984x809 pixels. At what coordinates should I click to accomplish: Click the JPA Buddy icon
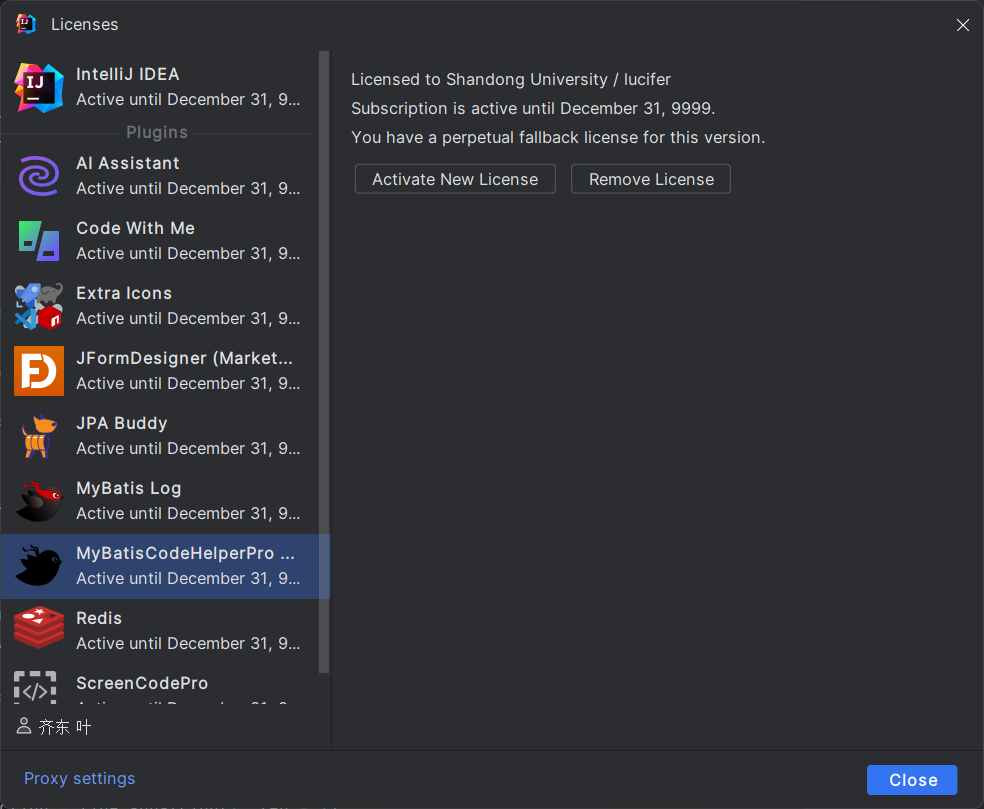[x=38, y=436]
